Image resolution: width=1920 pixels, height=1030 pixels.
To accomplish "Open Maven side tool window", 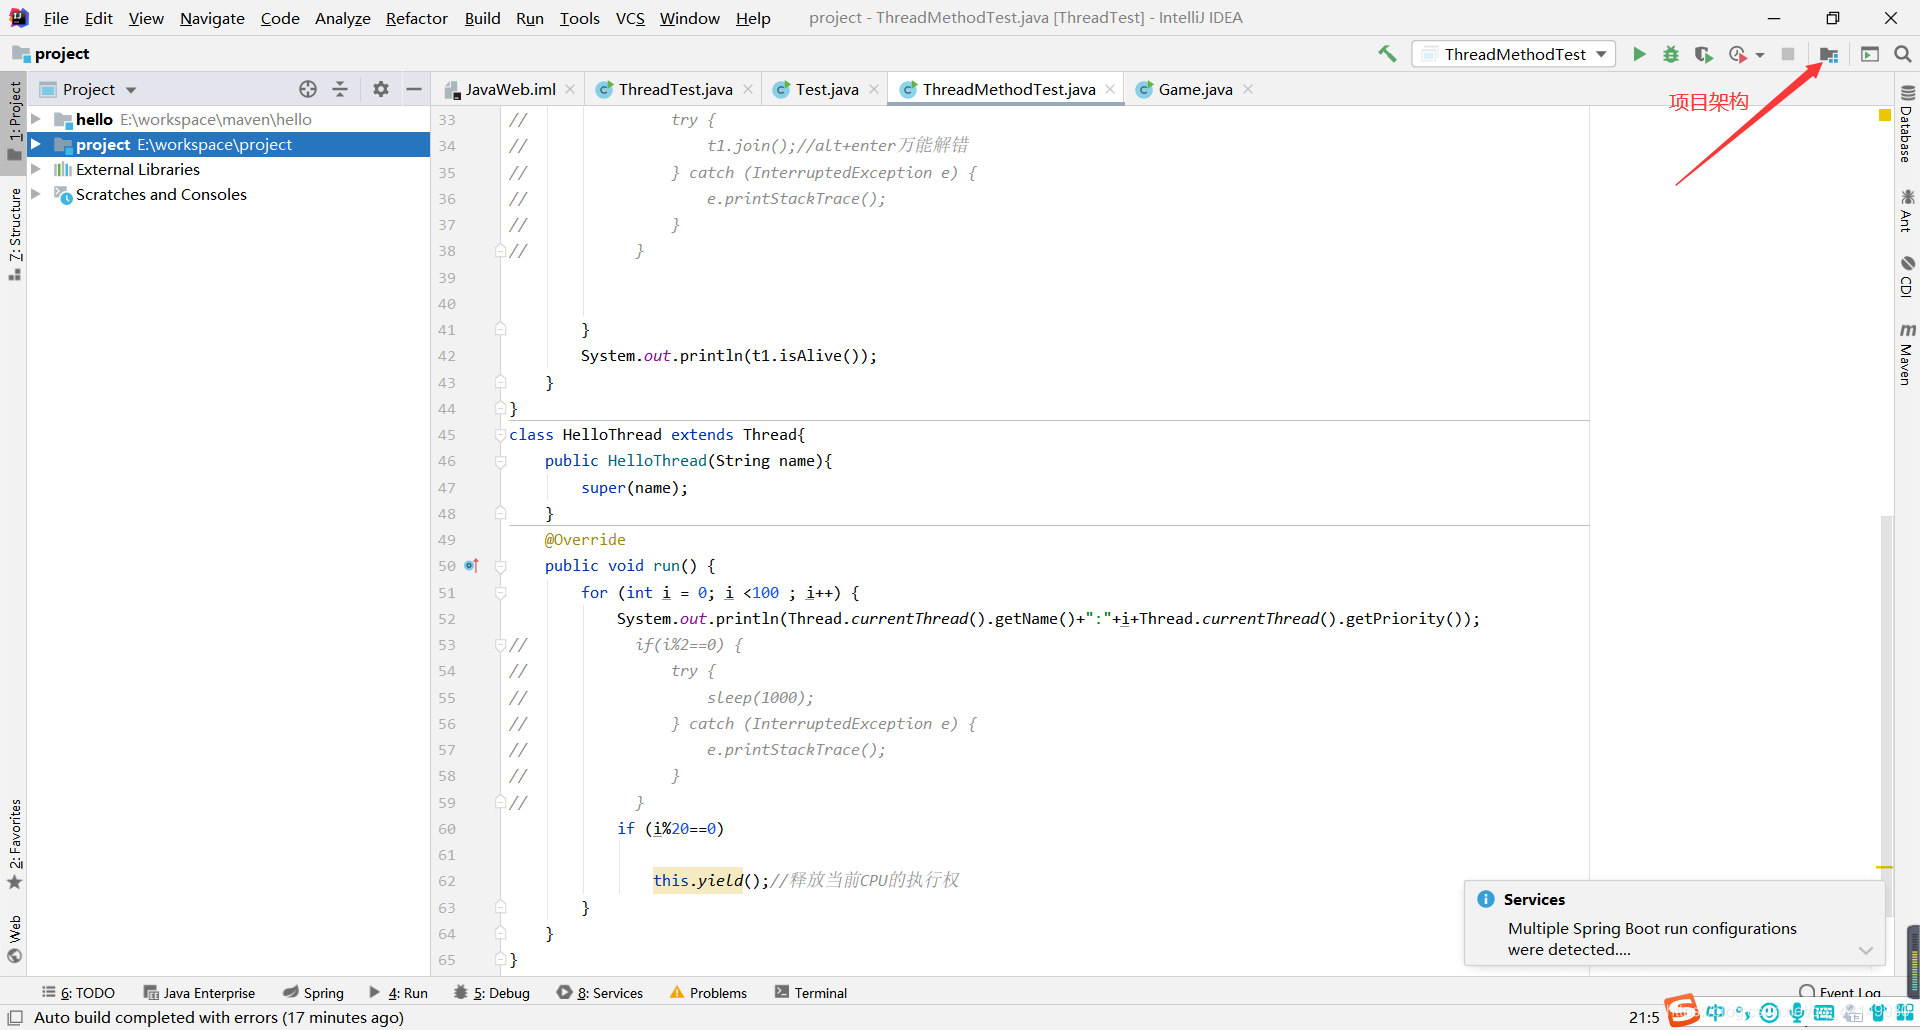I will point(1907,354).
